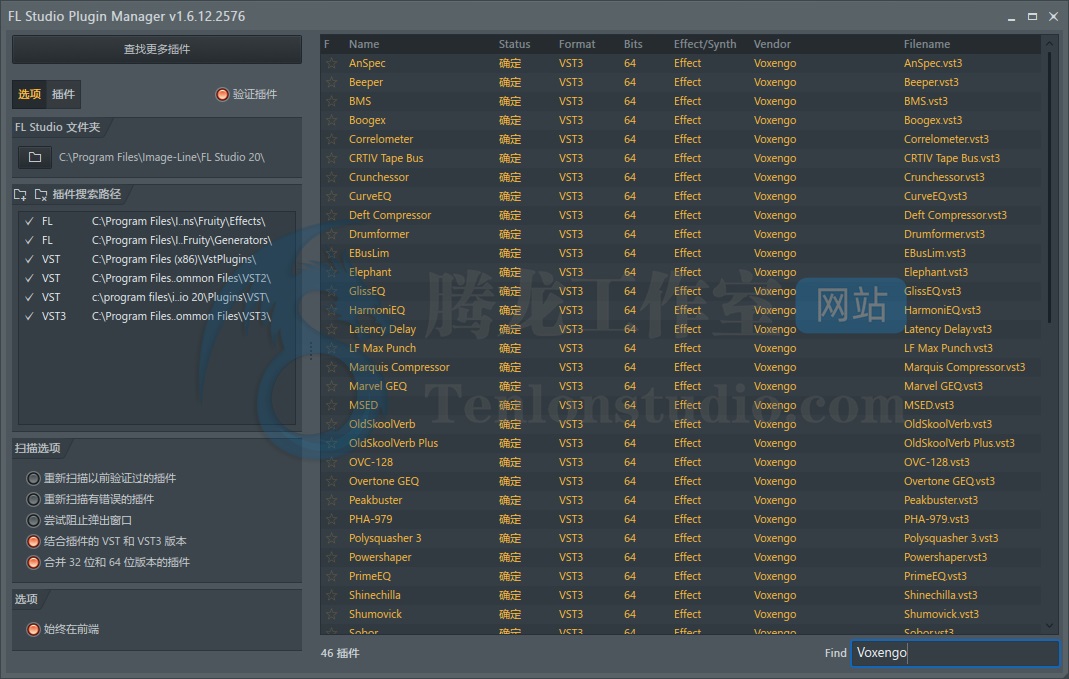The height and width of the screenshot is (679, 1069).
Task: Disable the 始终在前端 always-on-top option
Action: tap(34, 629)
